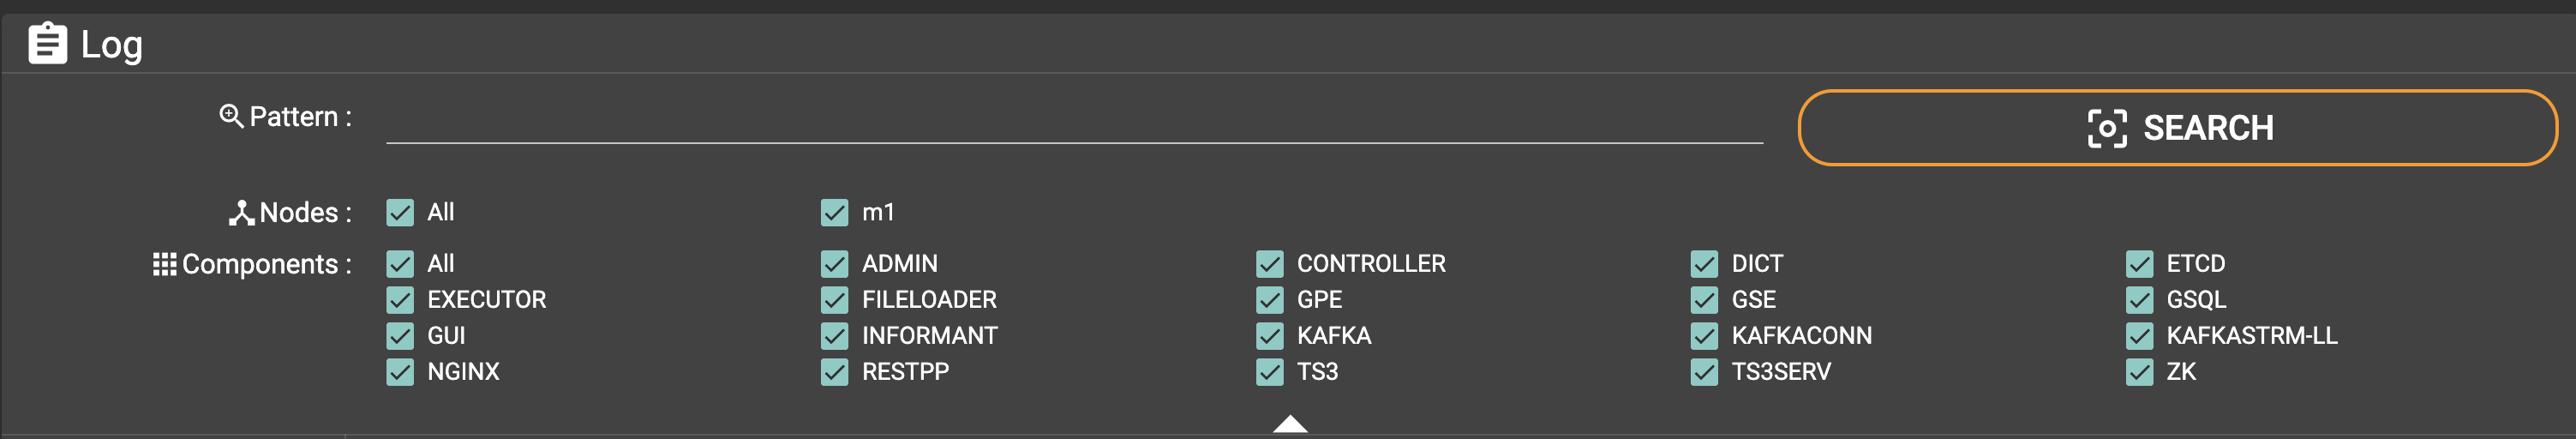Deselect the GSQL component

(x=2139, y=300)
